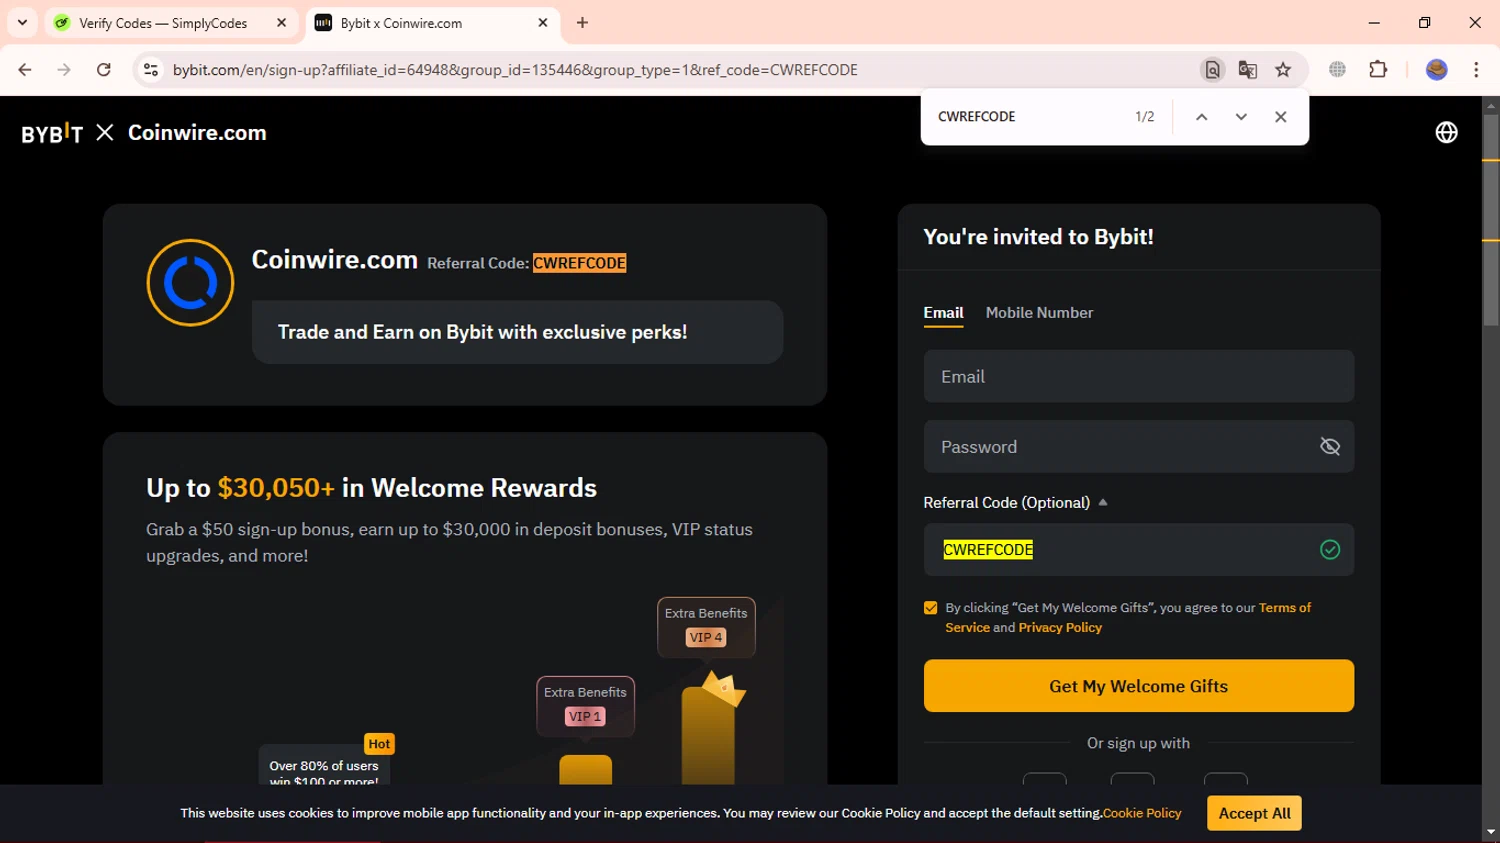Open the Chrome profile avatar
This screenshot has height=843, width=1500.
pos(1436,70)
